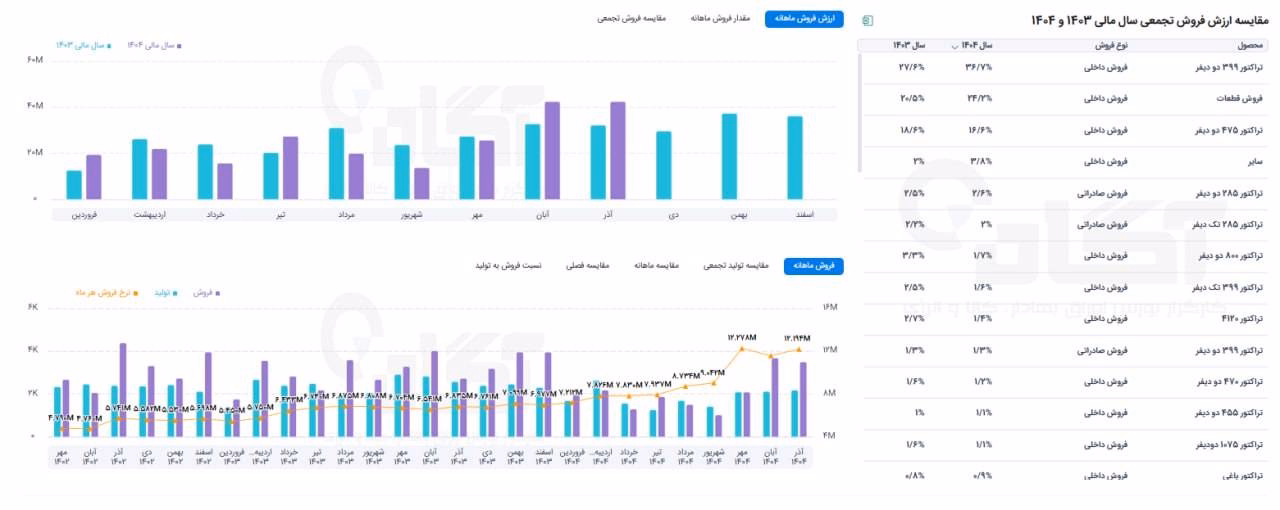Select the مقایسه ماهانه tab
Image resolution: width=1280 pixels, height=510 pixels.
point(657,266)
